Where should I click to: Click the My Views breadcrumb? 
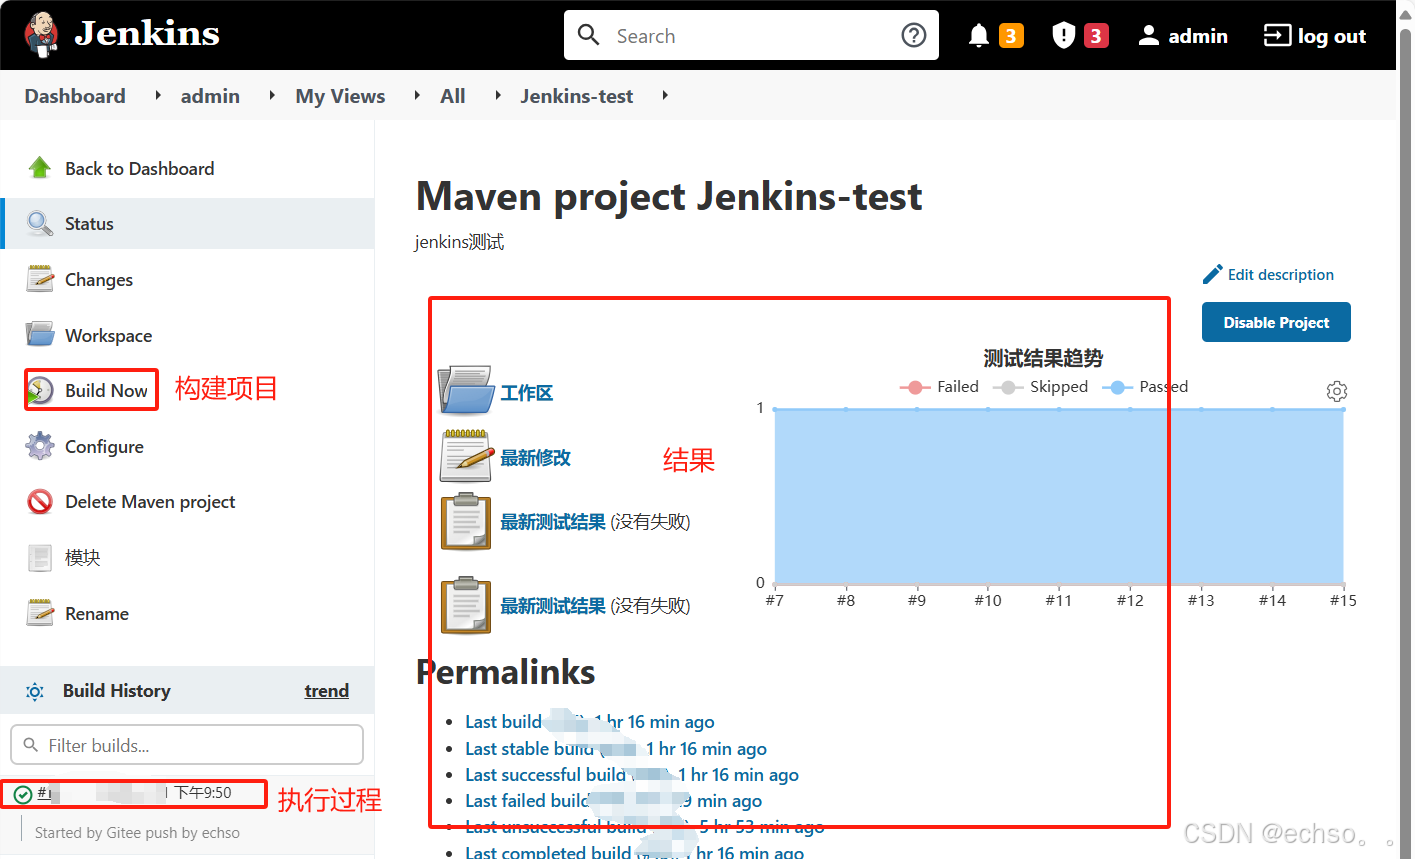pyautogui.click(x=340, y=96)
